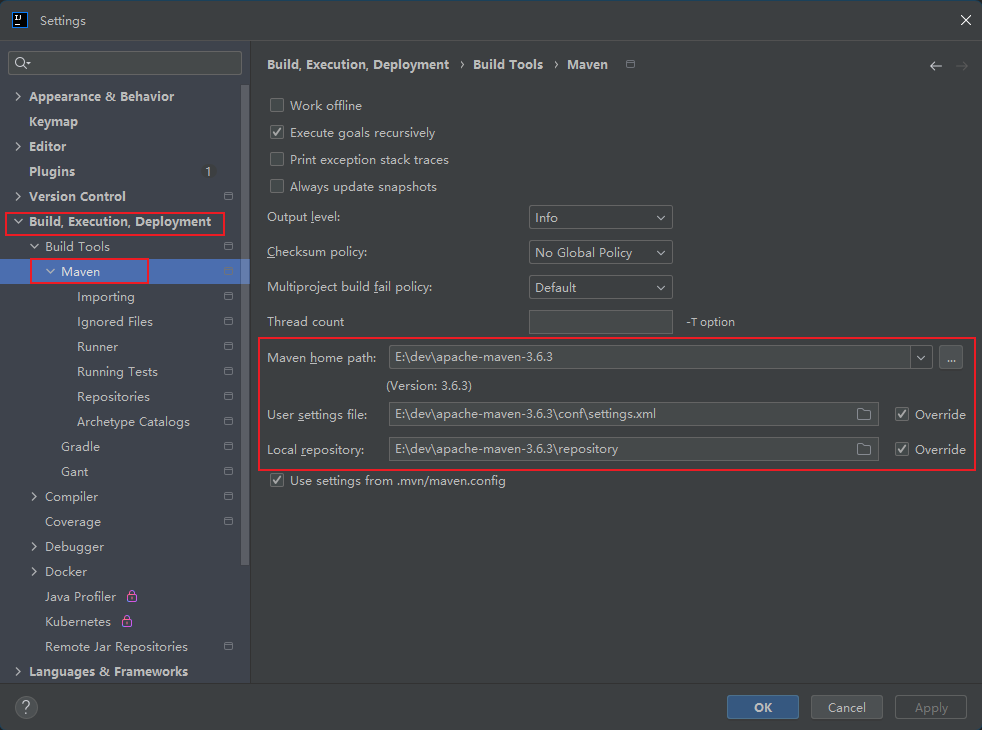Uncheck Override next to Local repository
This screenshot has height=730, width=982.
(901, 449)
